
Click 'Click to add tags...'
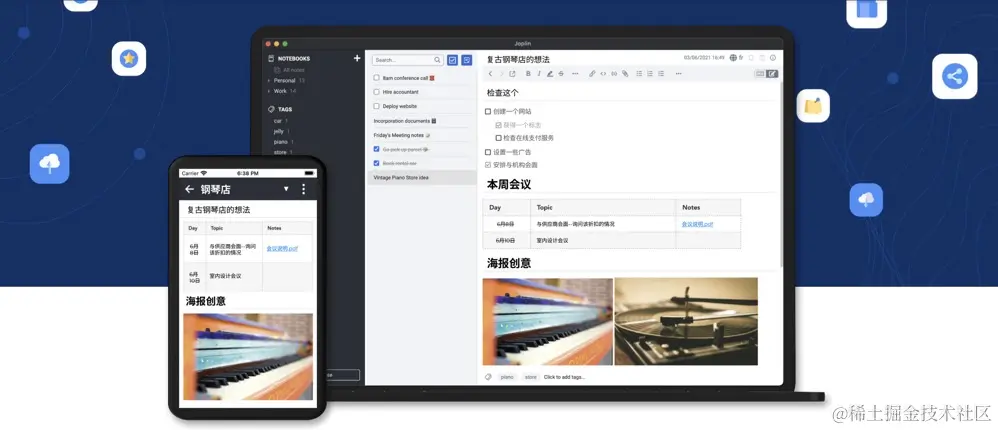pos(564,377)
